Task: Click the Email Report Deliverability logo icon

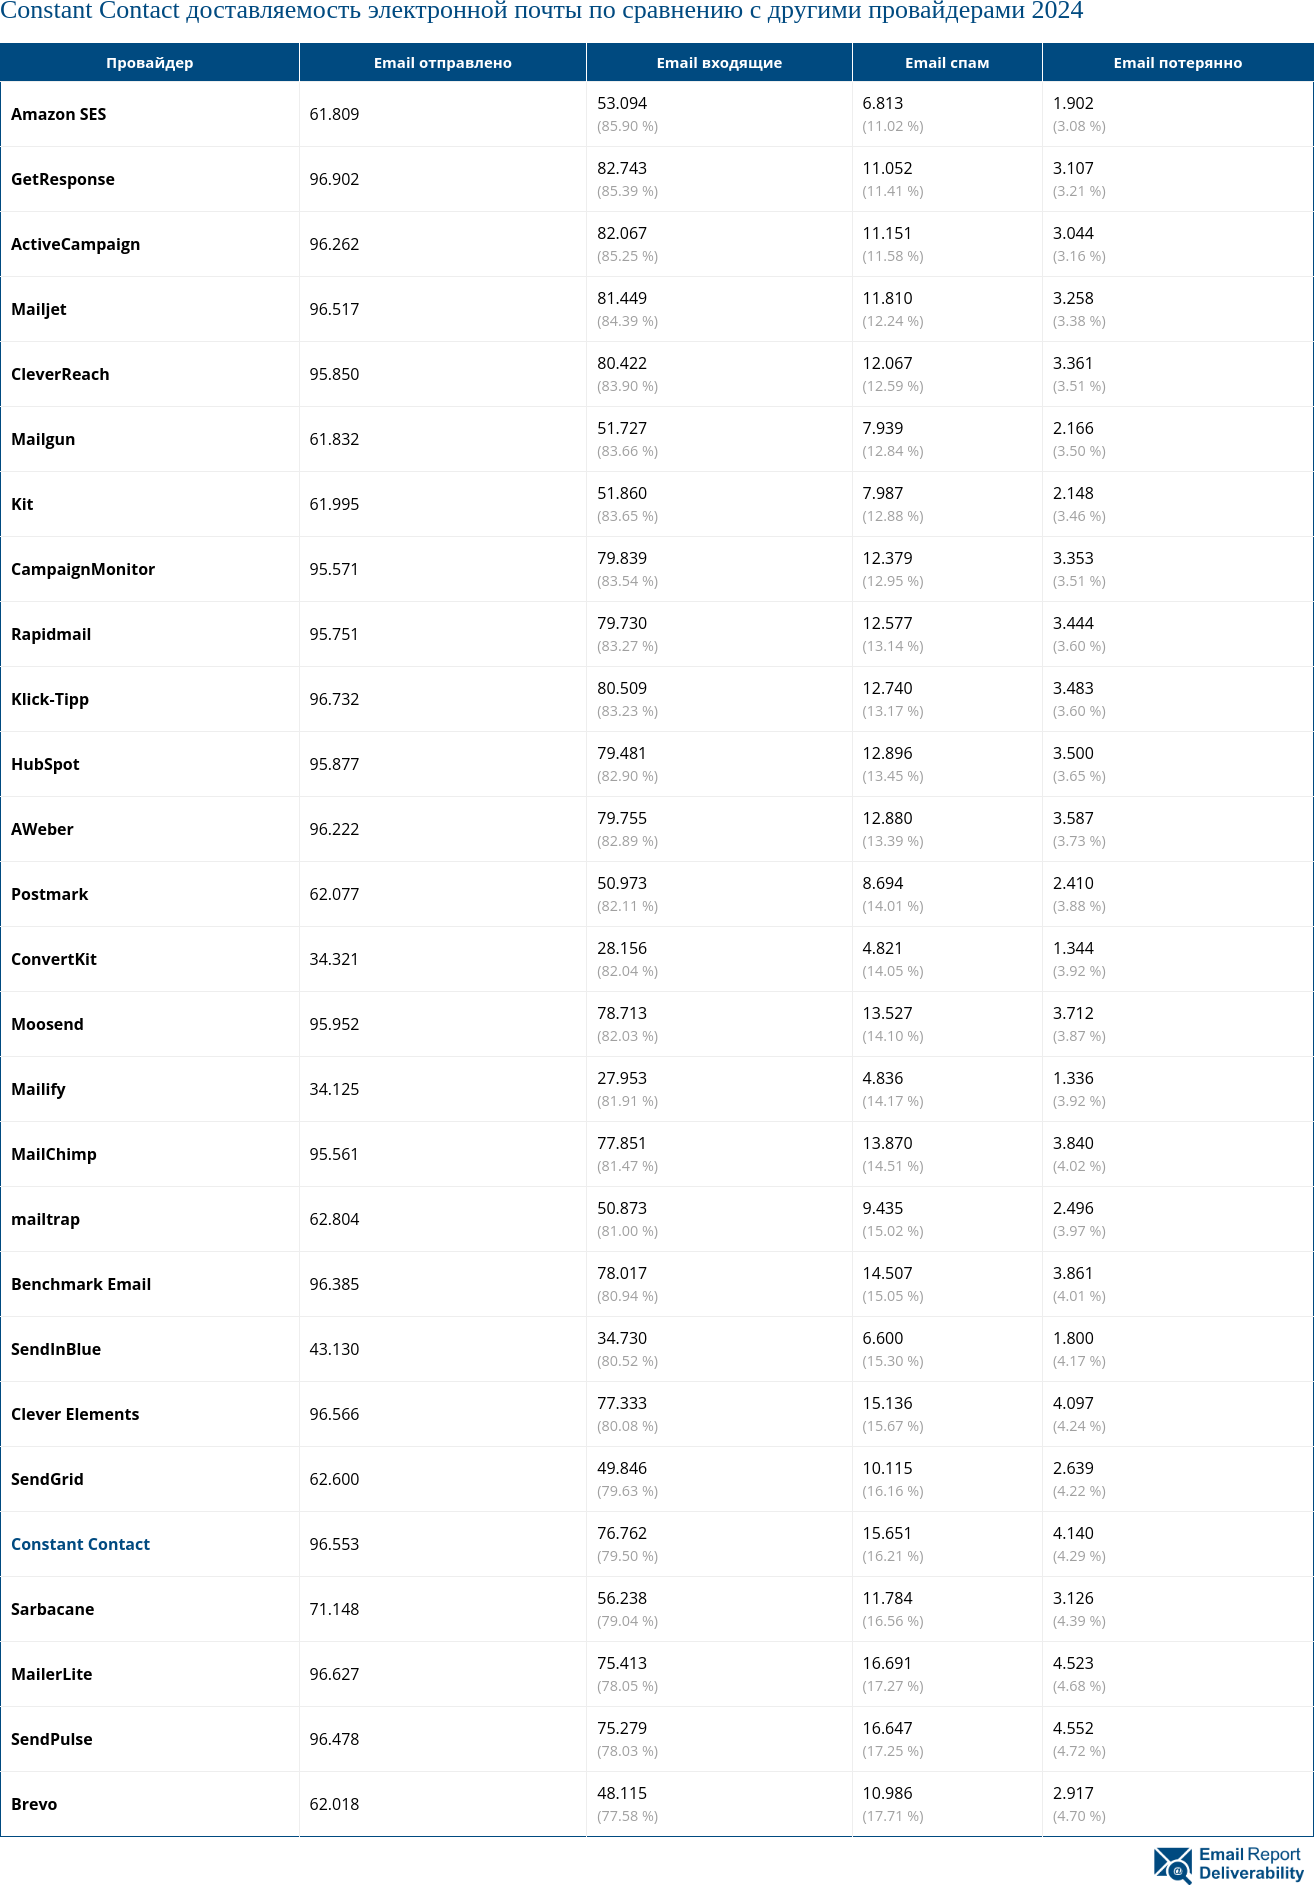Action: pyautogui.click(x=1173, y=1864)
